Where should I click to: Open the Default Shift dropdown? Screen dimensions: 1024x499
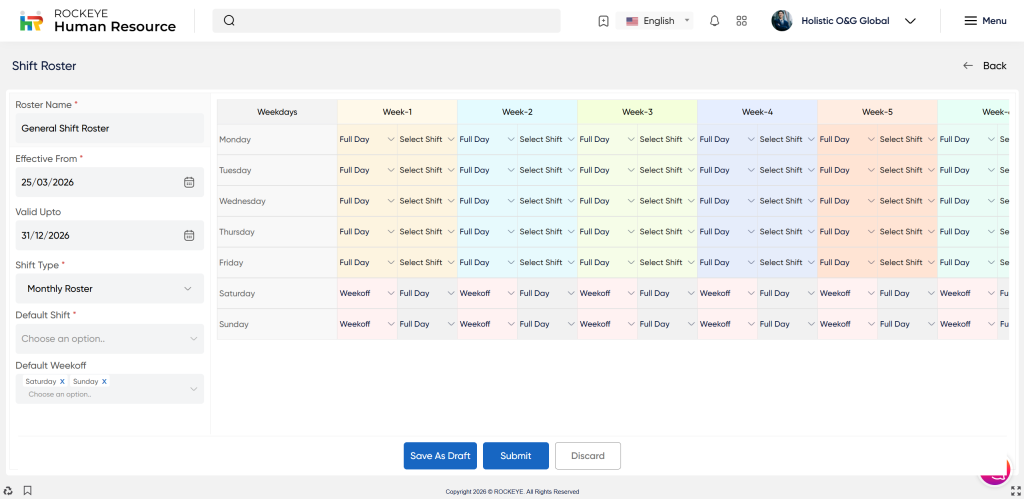[109, 339]
